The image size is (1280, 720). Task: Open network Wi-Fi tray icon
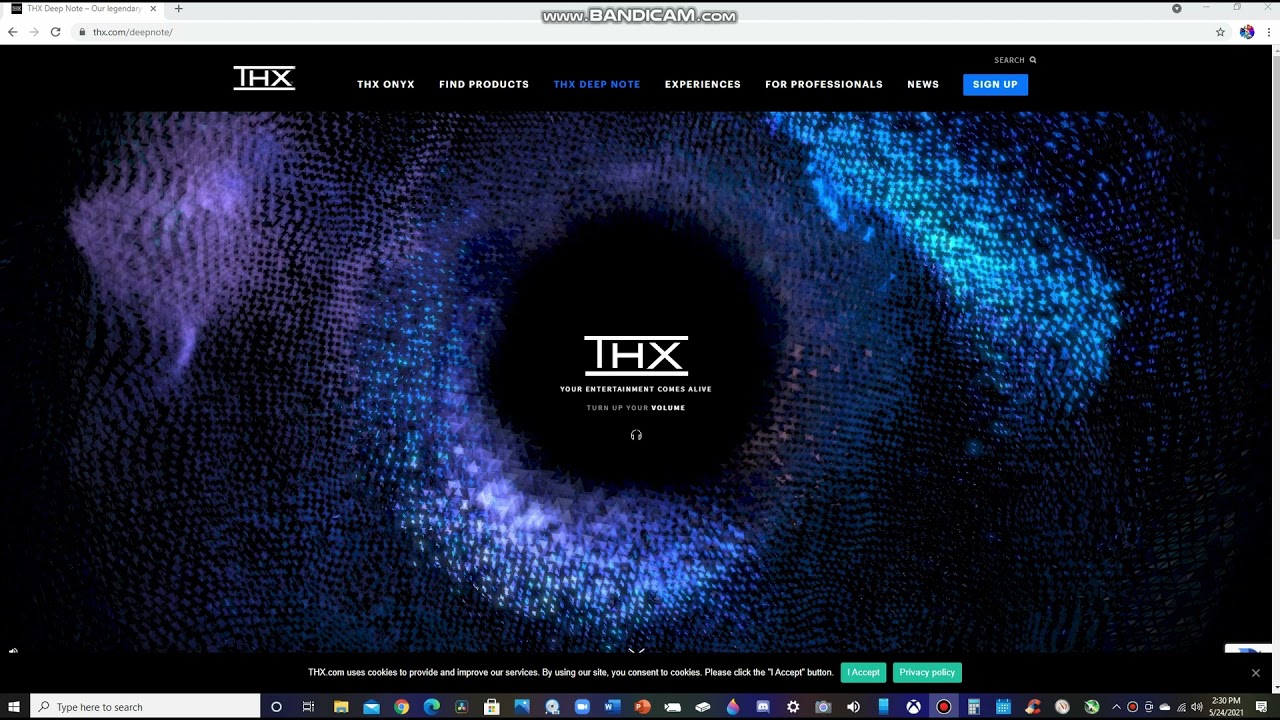tap(1182, 707)
